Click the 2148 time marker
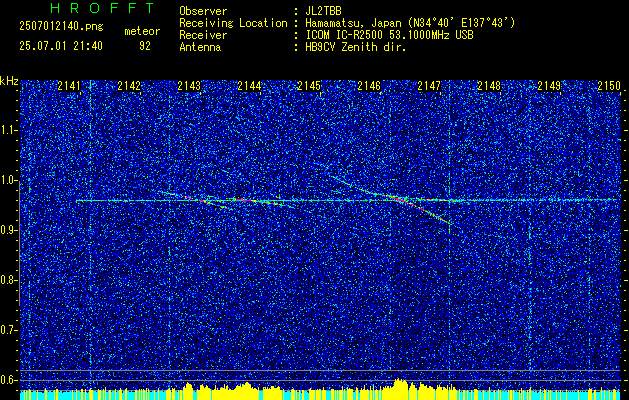629x400 pixels. tap(489, 86)
